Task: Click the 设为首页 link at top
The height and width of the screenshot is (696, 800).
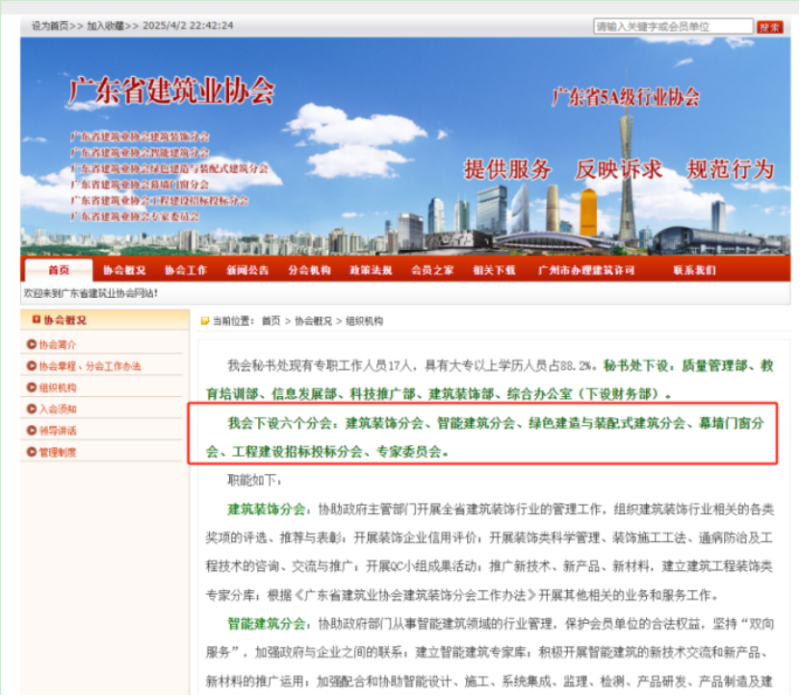Action: (50, 26)
